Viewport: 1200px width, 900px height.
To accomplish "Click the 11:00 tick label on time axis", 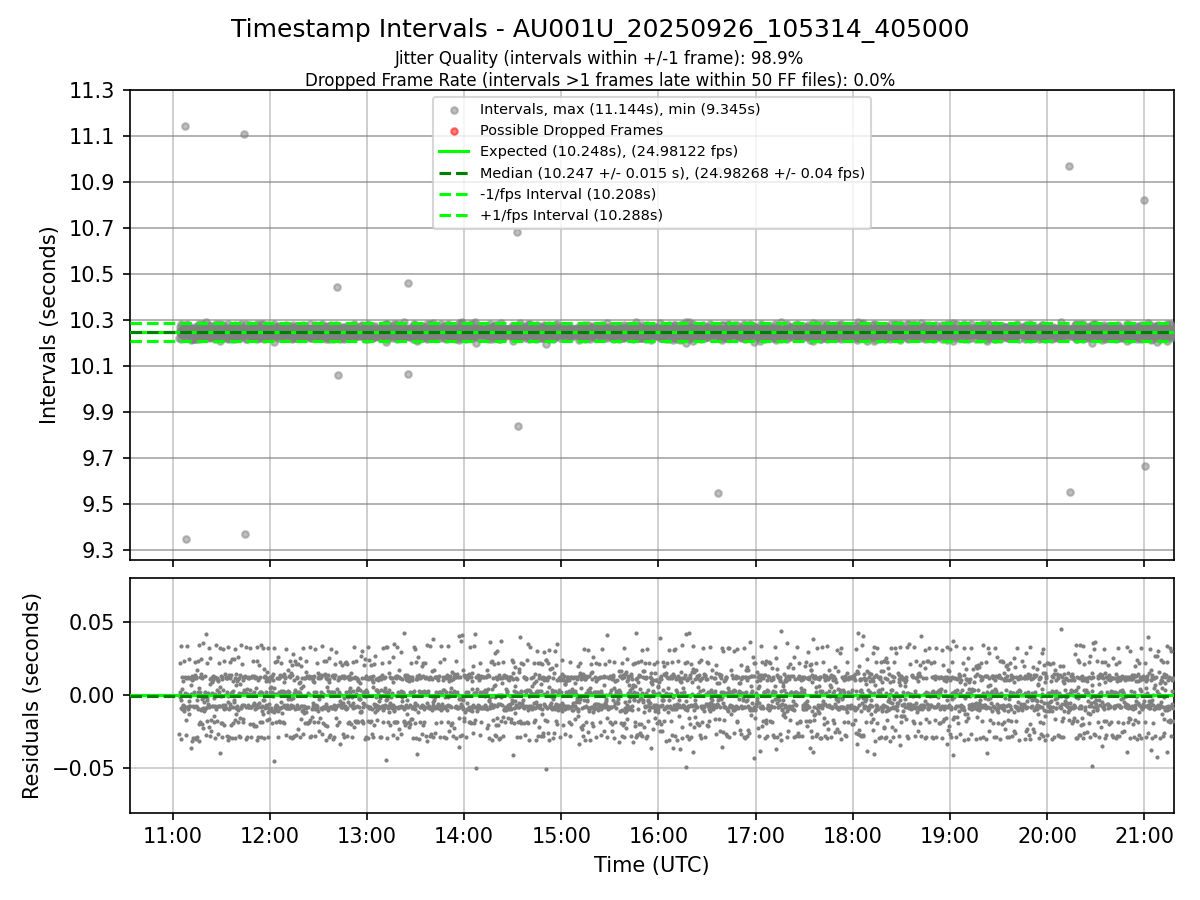I will [x=173, y=832].
